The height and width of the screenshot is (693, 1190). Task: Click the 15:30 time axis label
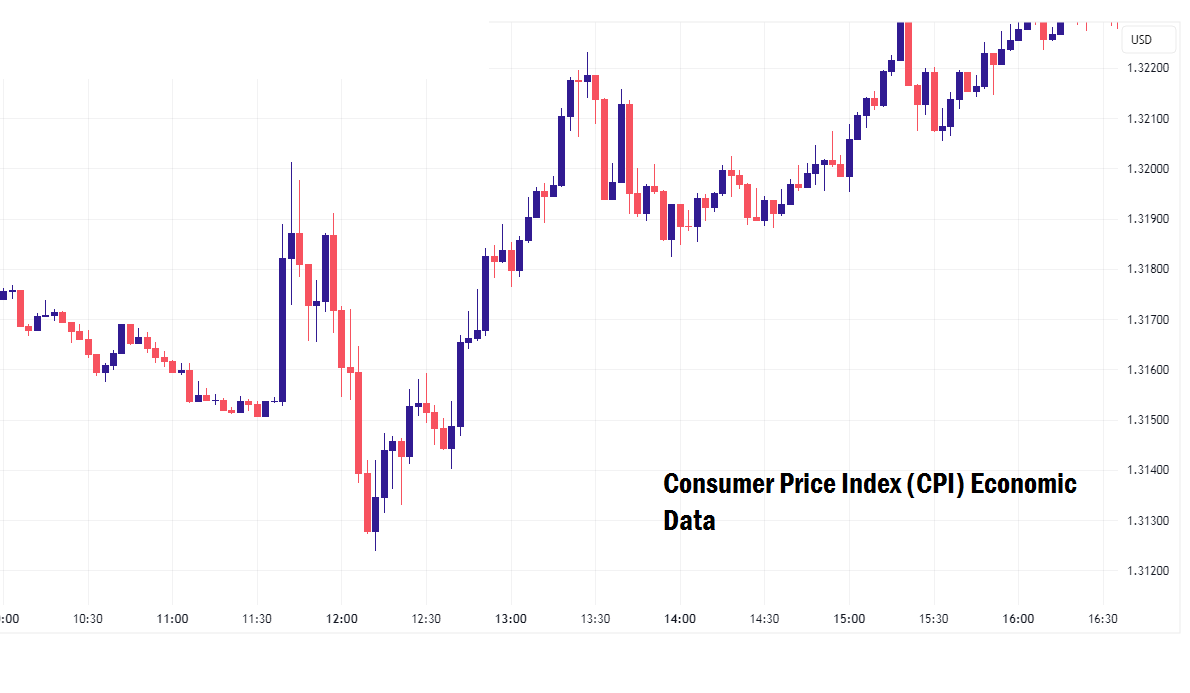tap(933, 619)
